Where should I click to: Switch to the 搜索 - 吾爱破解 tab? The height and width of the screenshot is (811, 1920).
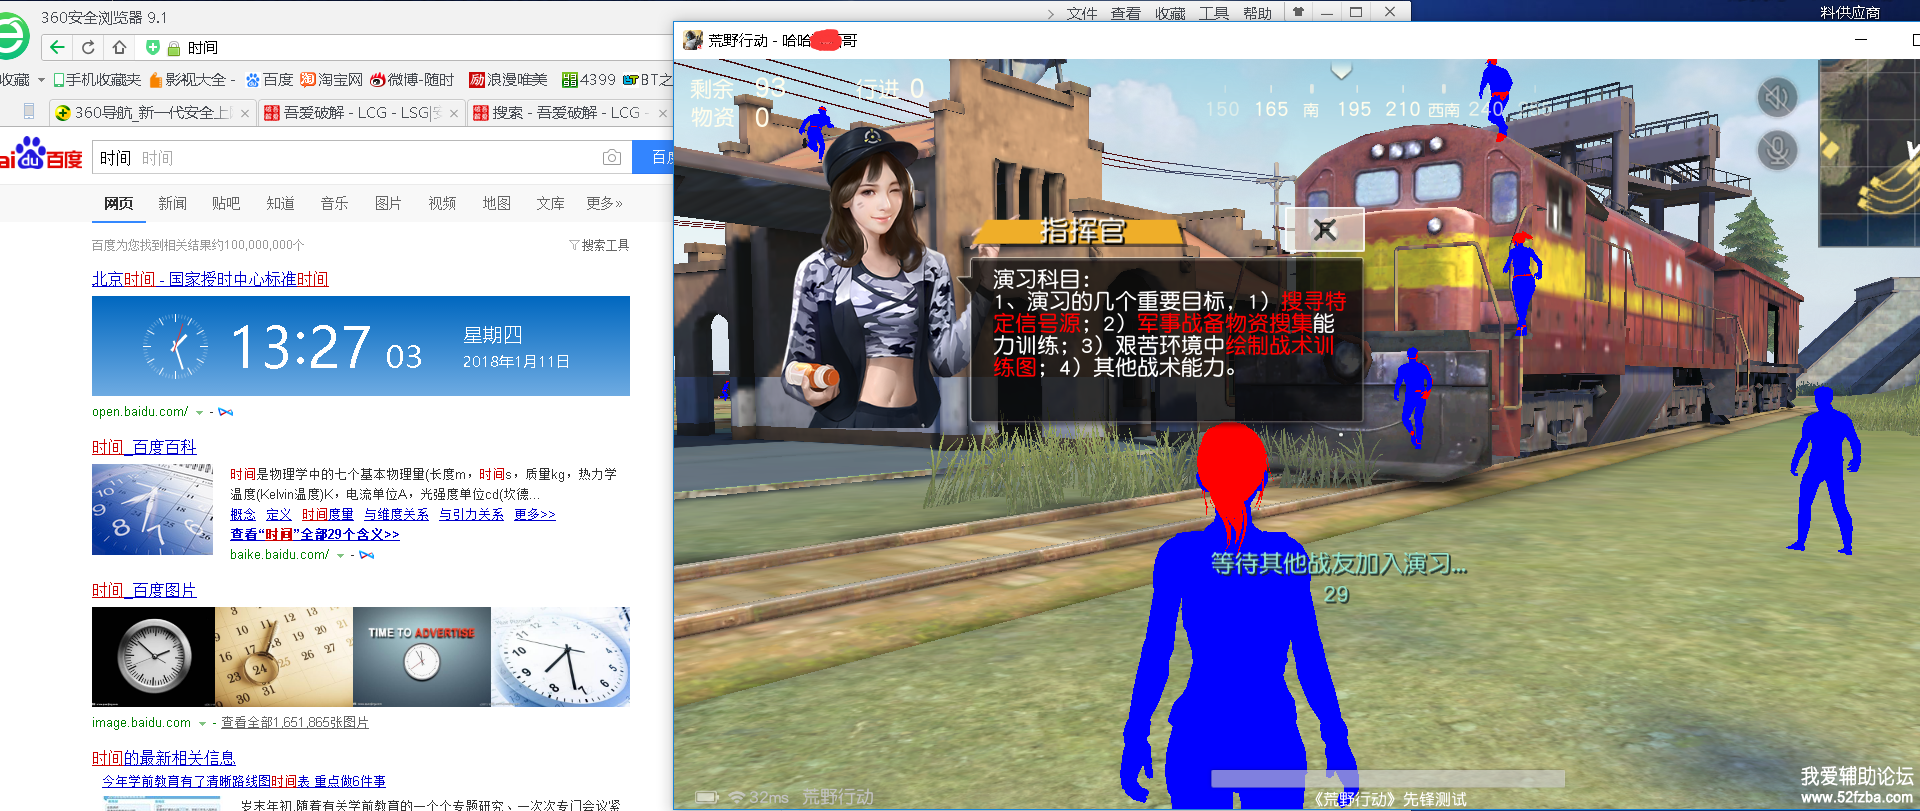570,113
